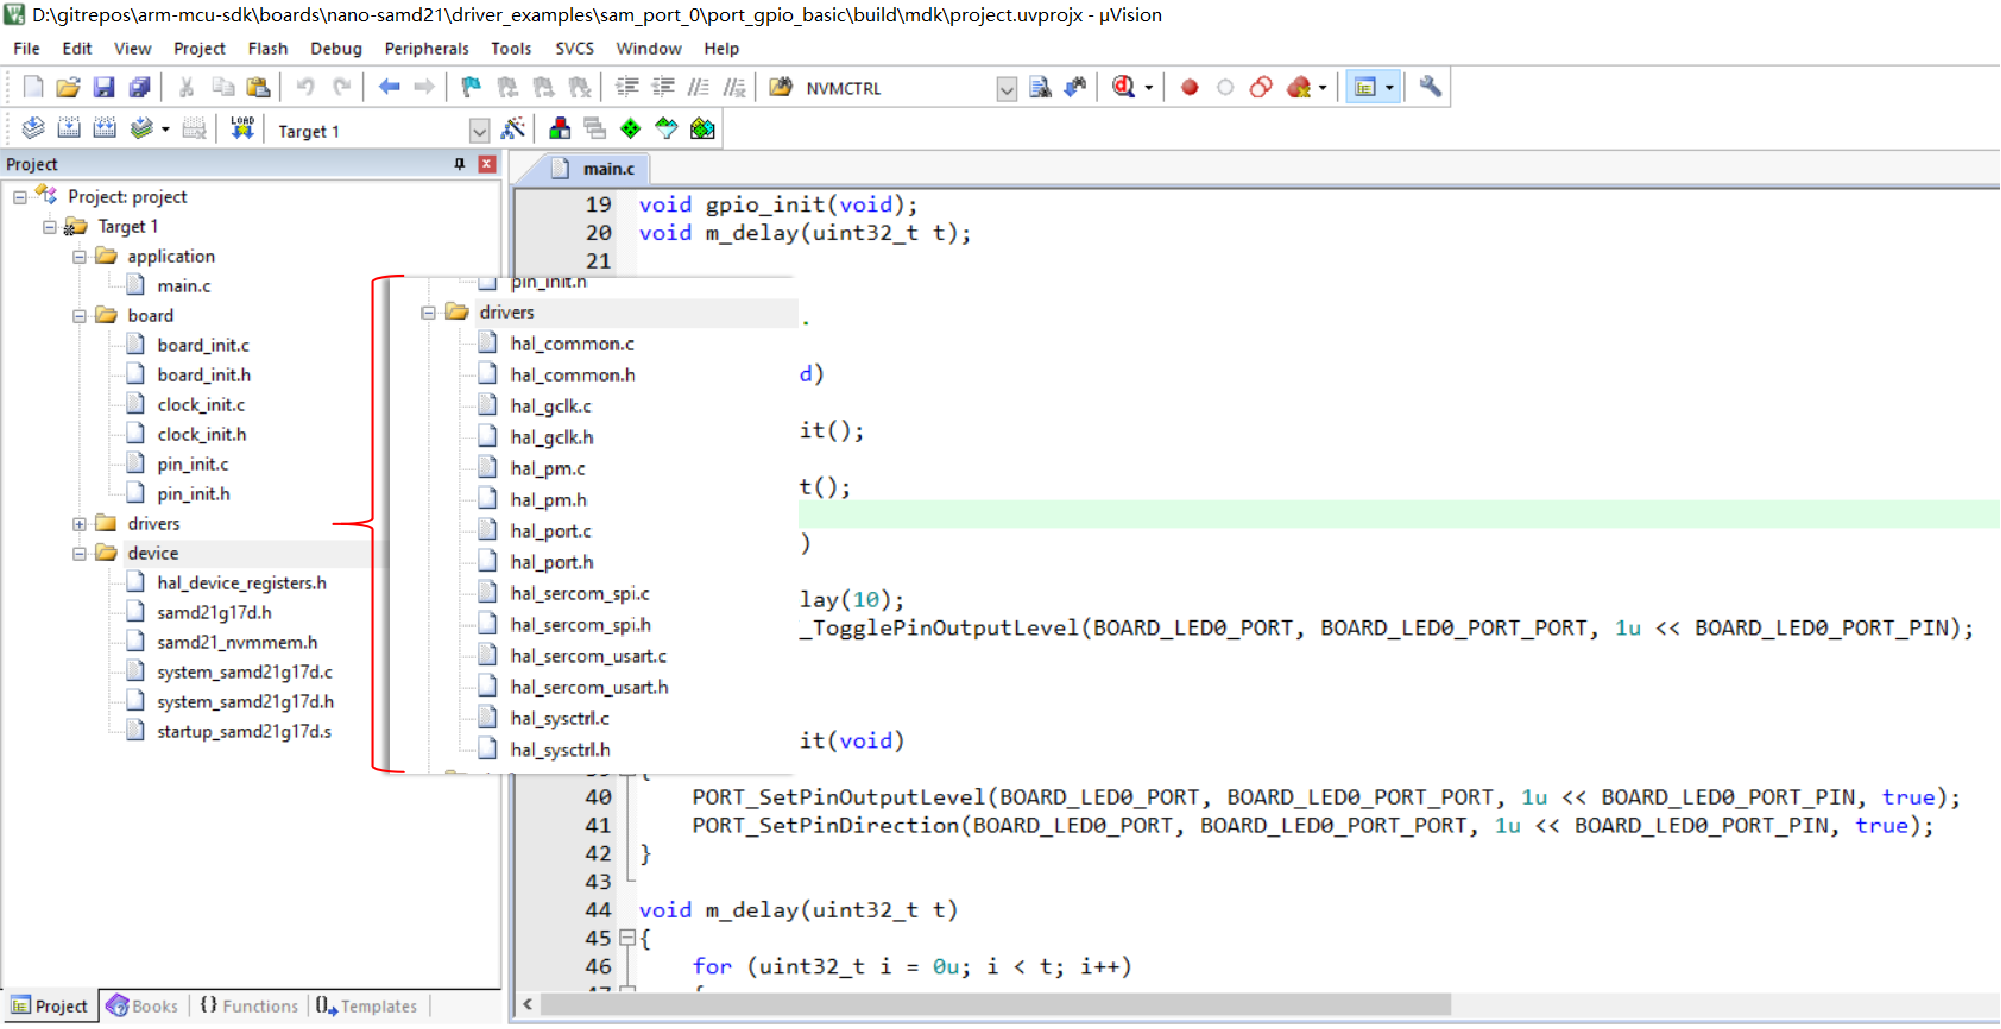Collapse the application folder in tree
The height and width of the screenshot is (1029, 2001).
pos(79,257)
